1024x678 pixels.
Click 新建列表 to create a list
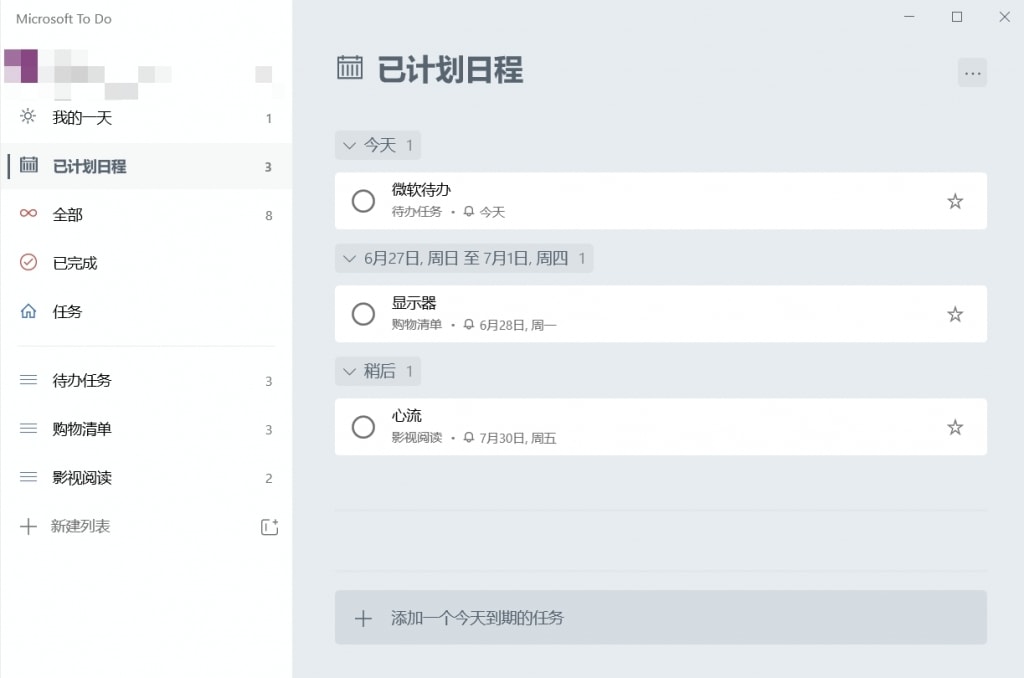[x=80, y=526]
